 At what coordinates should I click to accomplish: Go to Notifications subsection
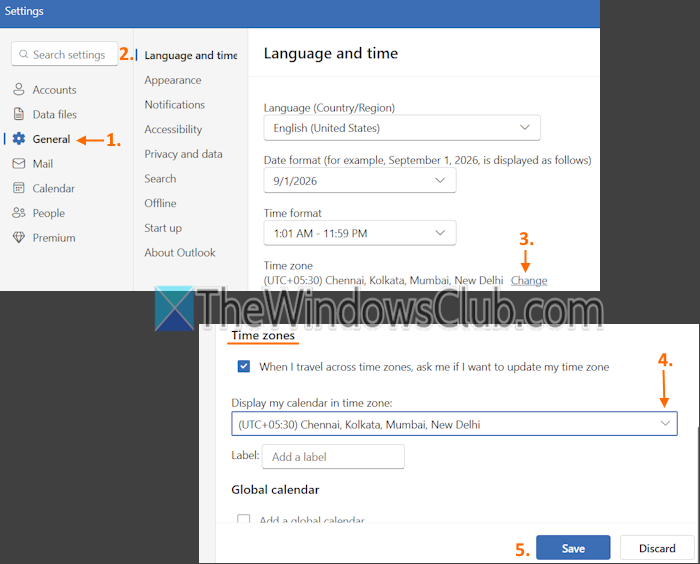click(175, 104)
